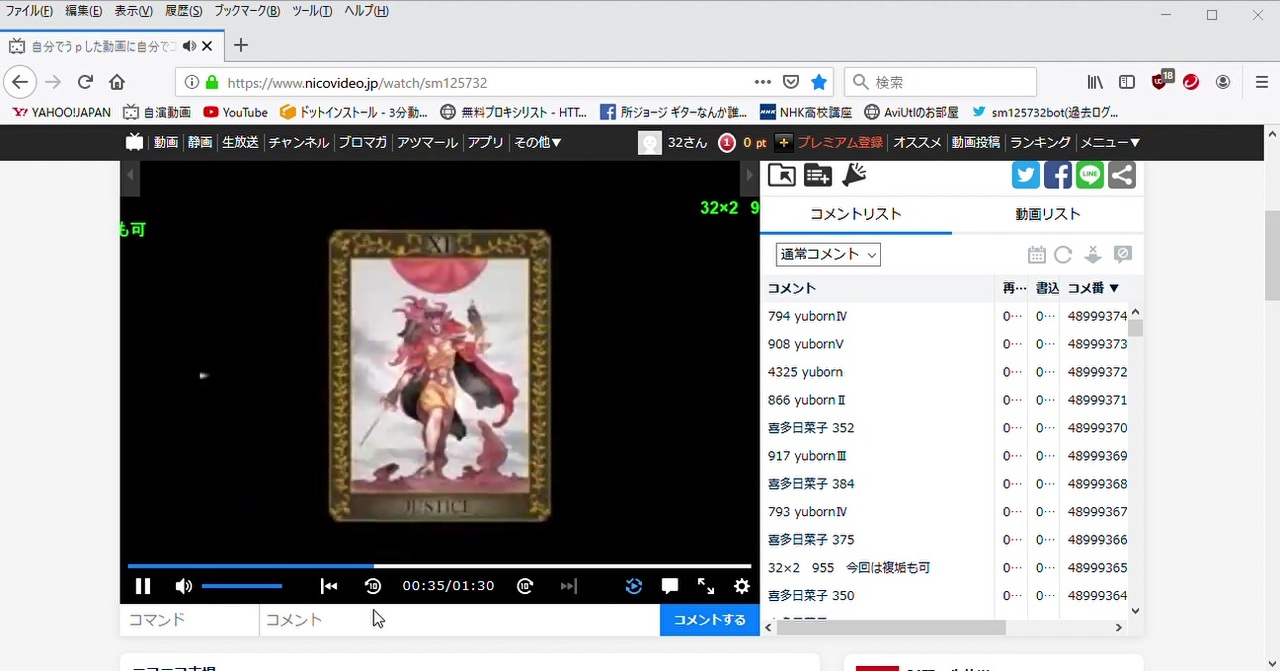Open the 動画投稿 link

[976, 142]
